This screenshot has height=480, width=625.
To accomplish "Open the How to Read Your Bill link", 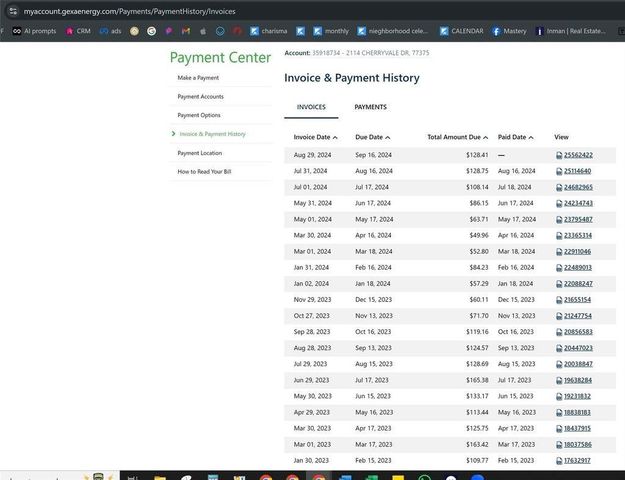I will pyautogui.click(x=204, y=172).
